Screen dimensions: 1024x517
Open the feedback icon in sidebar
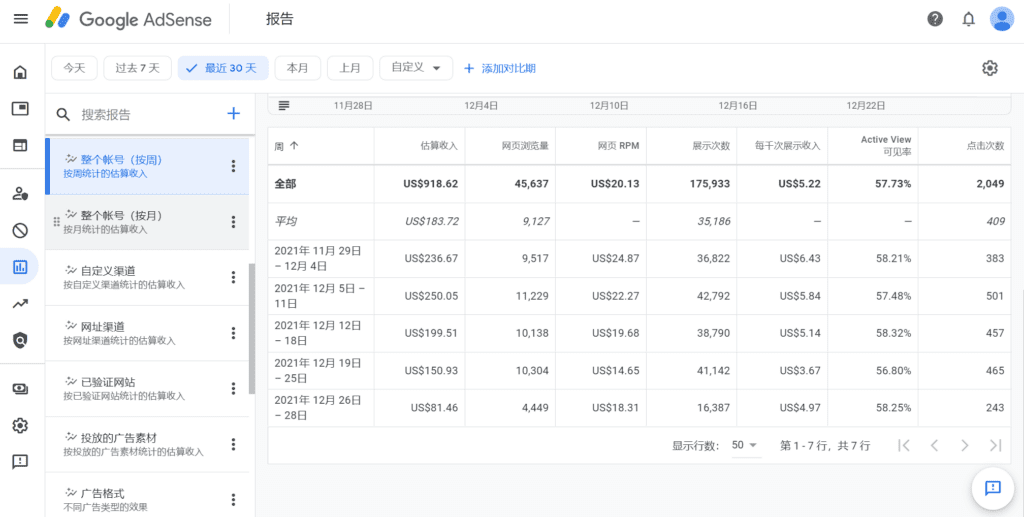20,461
